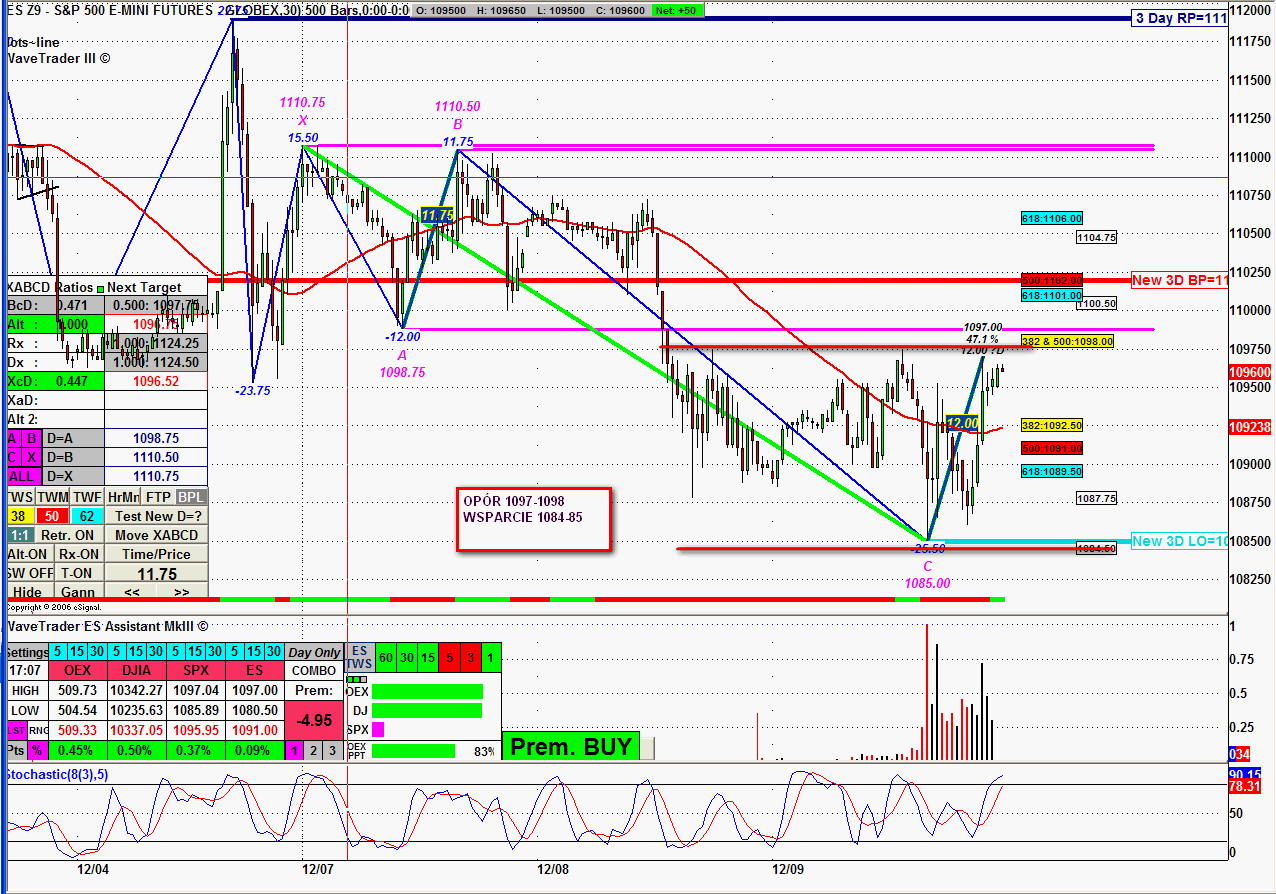This screenshot has height=894, width=1276.
Task: Click the 1:1 ratio box
Action: [19, 535]
